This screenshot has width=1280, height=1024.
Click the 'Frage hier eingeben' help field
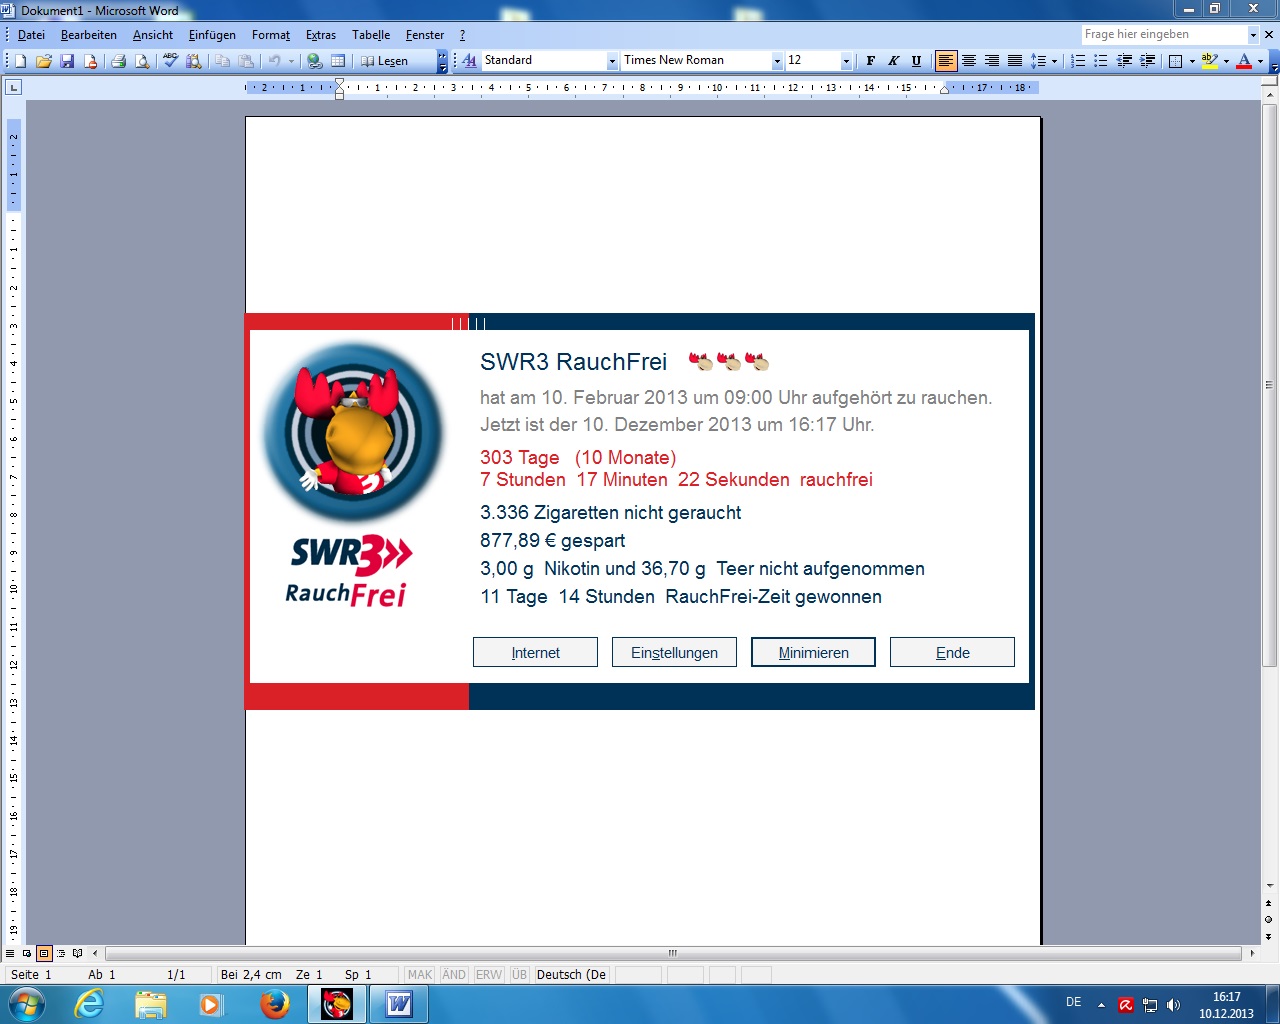(x=1164, y=35)
